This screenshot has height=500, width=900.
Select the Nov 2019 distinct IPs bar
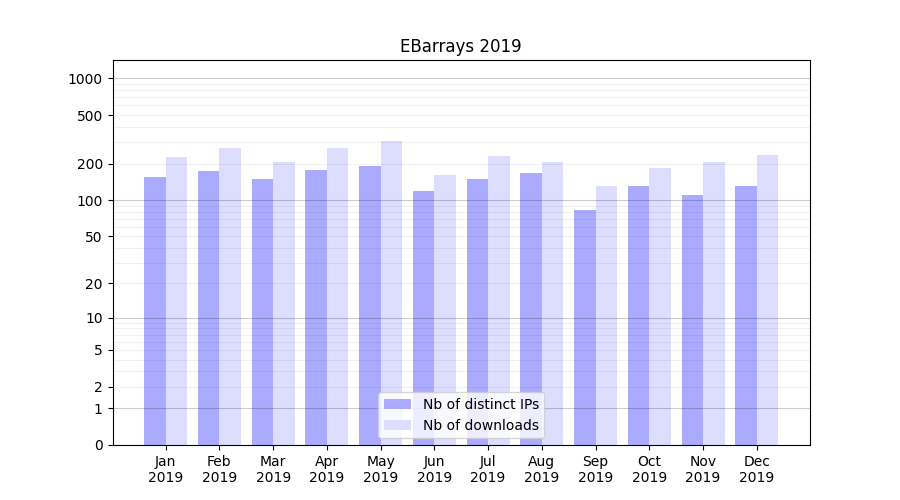point(692,320)
